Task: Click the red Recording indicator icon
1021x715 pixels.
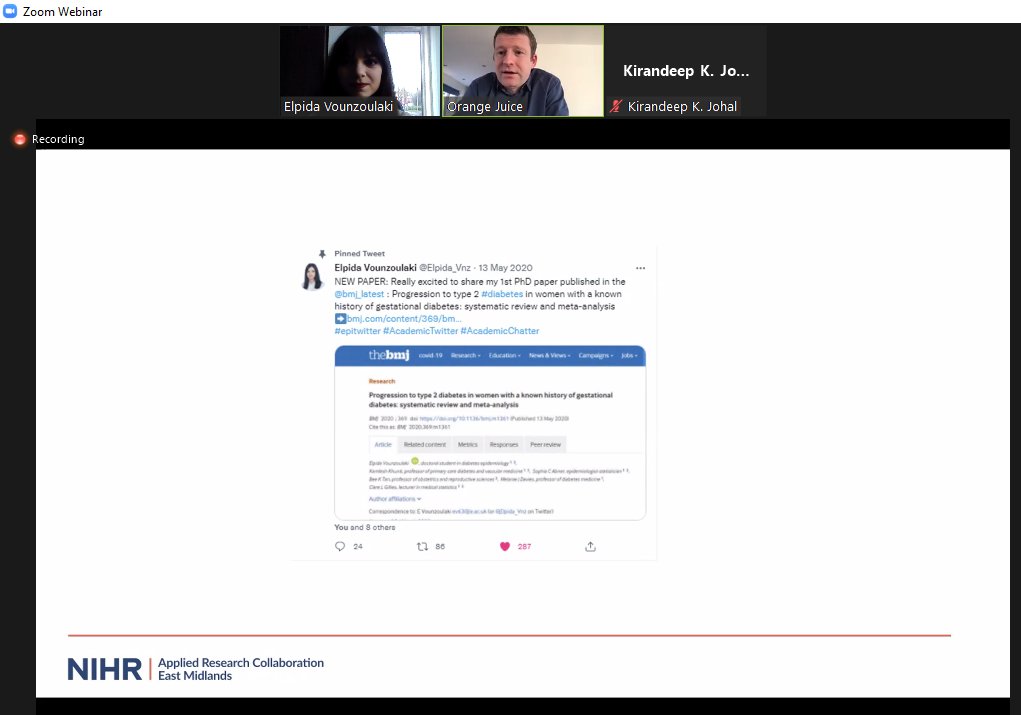Action: coord(20,139)
